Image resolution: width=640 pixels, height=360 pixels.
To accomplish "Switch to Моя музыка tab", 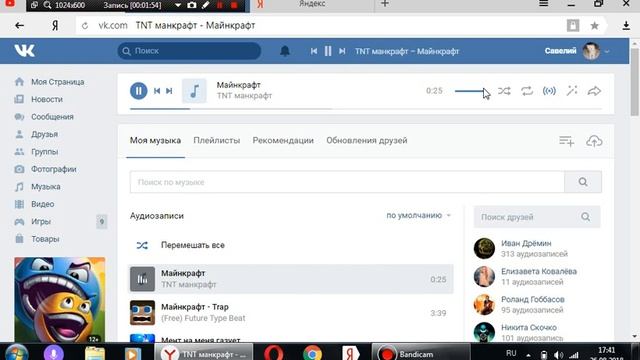I will pyautogui.click(x=155, y=140).
